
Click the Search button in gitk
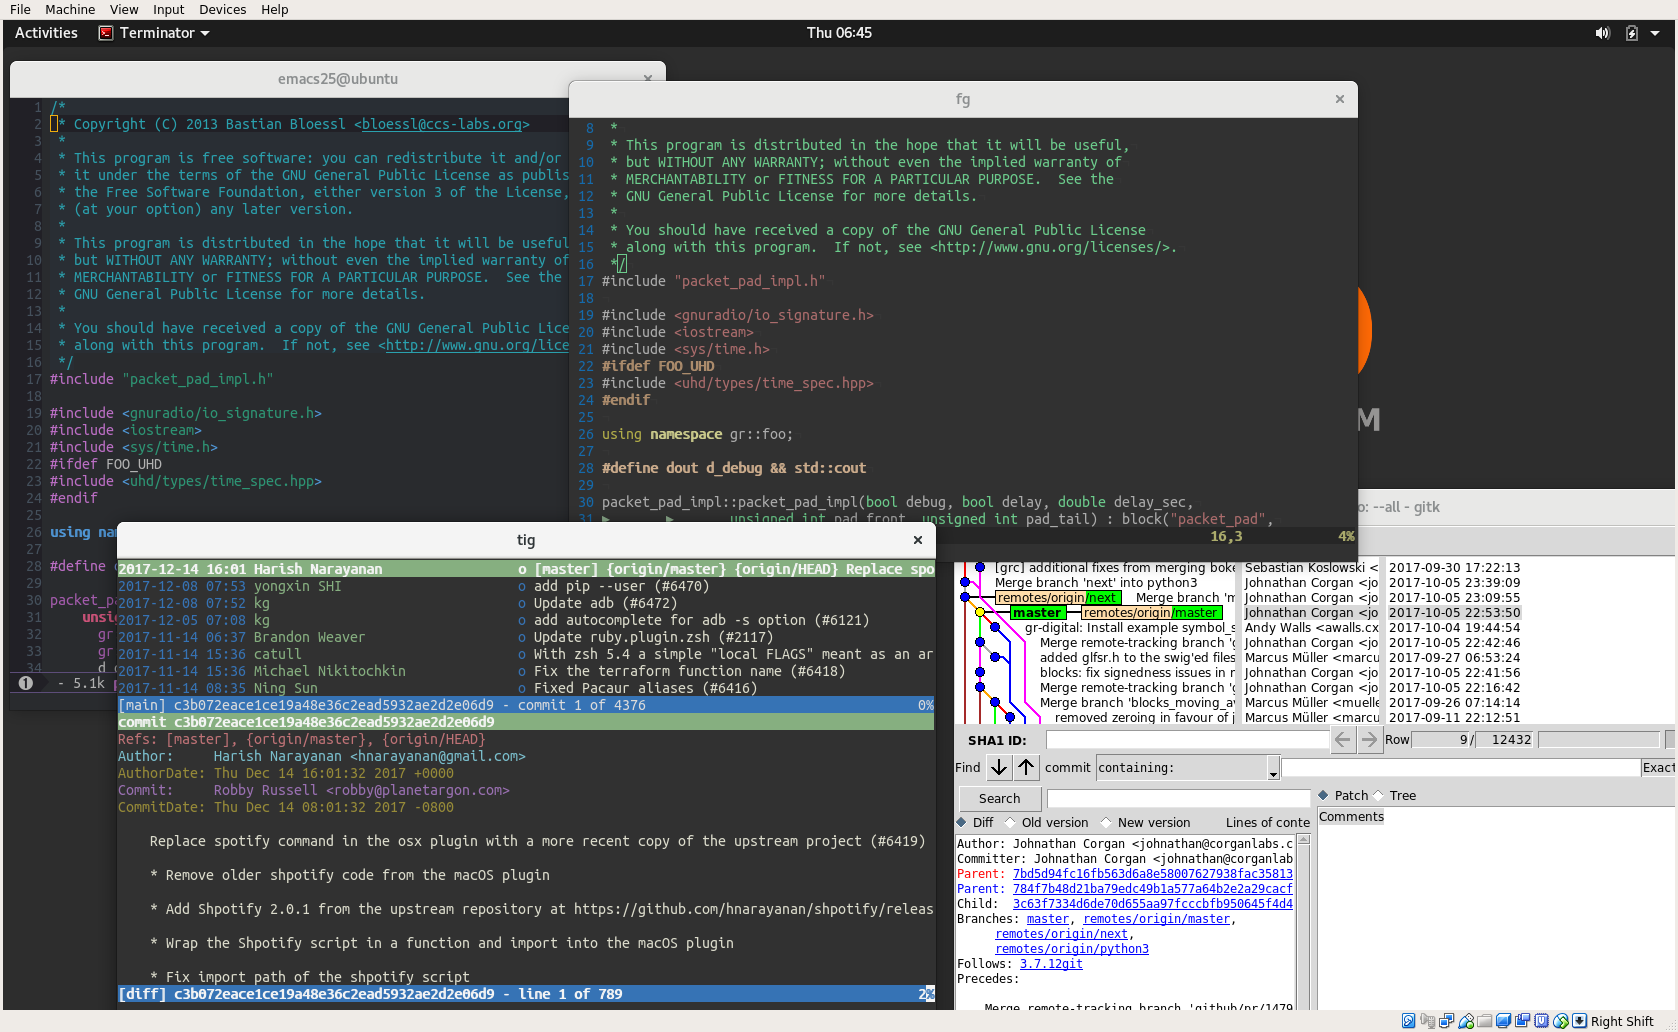1000,798
